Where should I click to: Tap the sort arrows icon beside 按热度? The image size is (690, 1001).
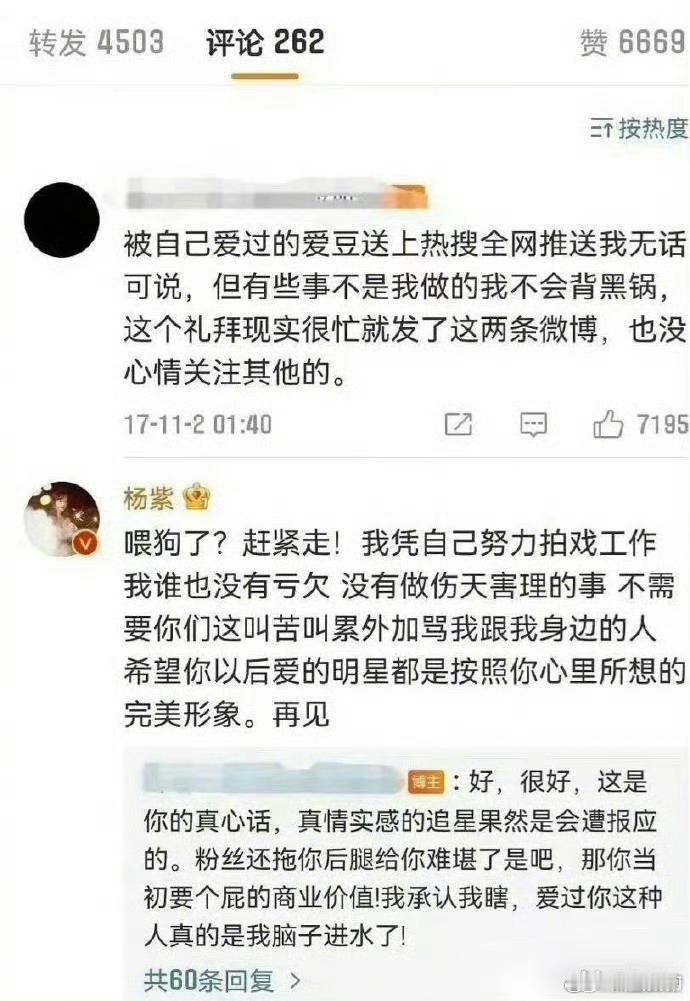point(602,128)
